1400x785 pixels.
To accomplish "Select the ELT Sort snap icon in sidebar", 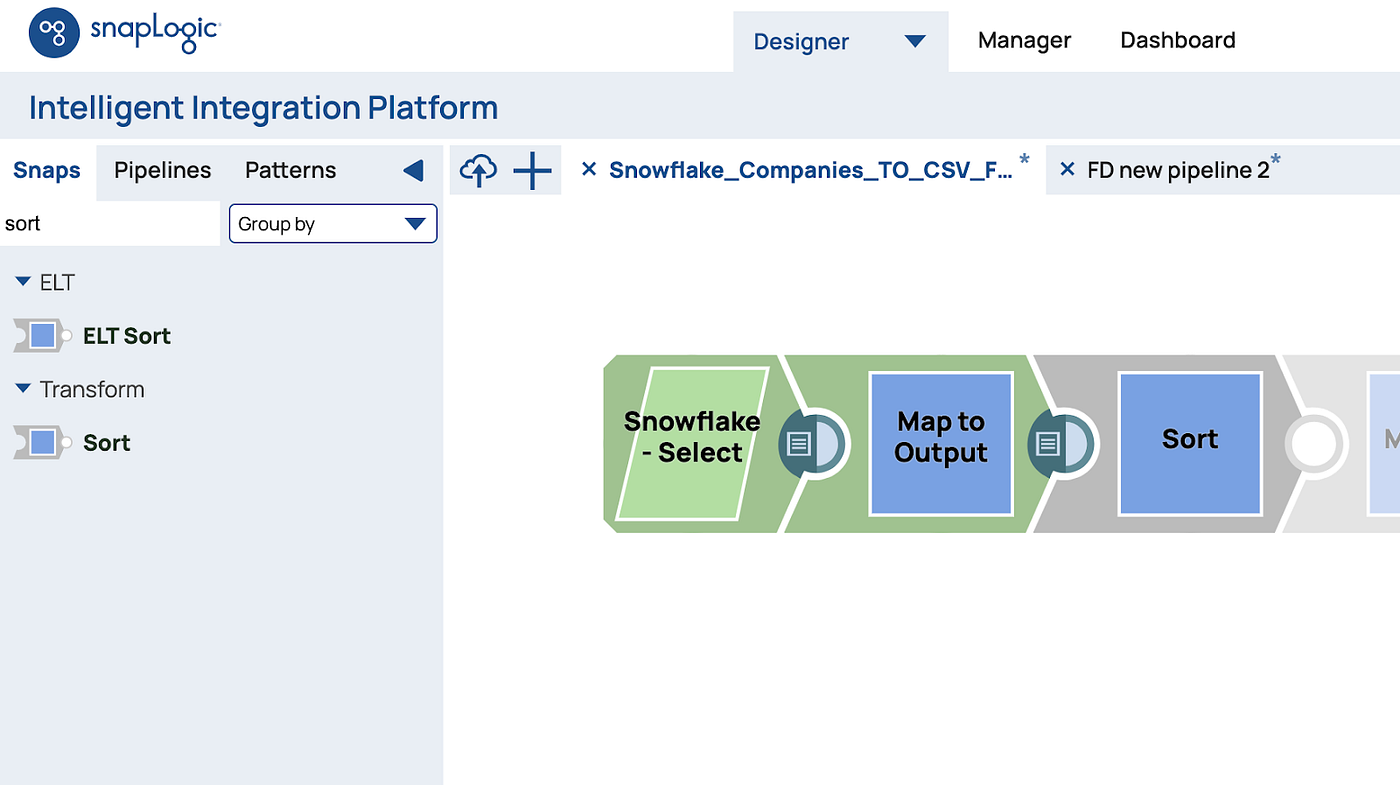I will (x=40, y=335).
